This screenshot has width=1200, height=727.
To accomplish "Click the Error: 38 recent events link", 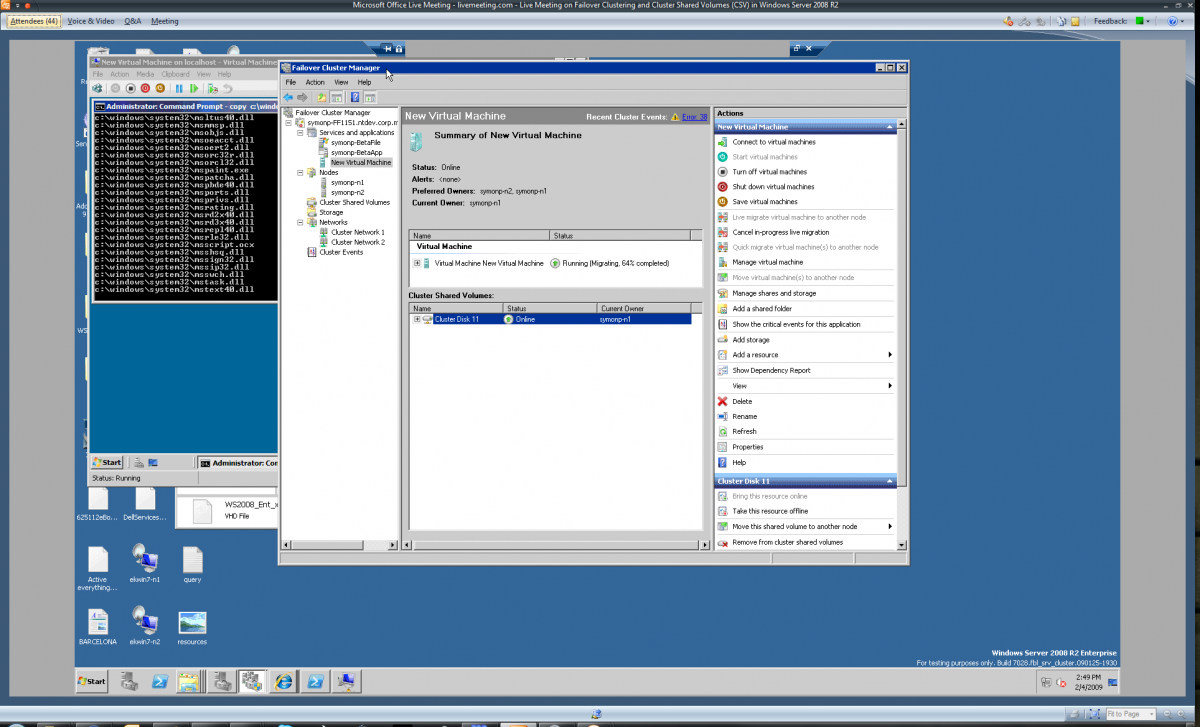I will 694,117.
